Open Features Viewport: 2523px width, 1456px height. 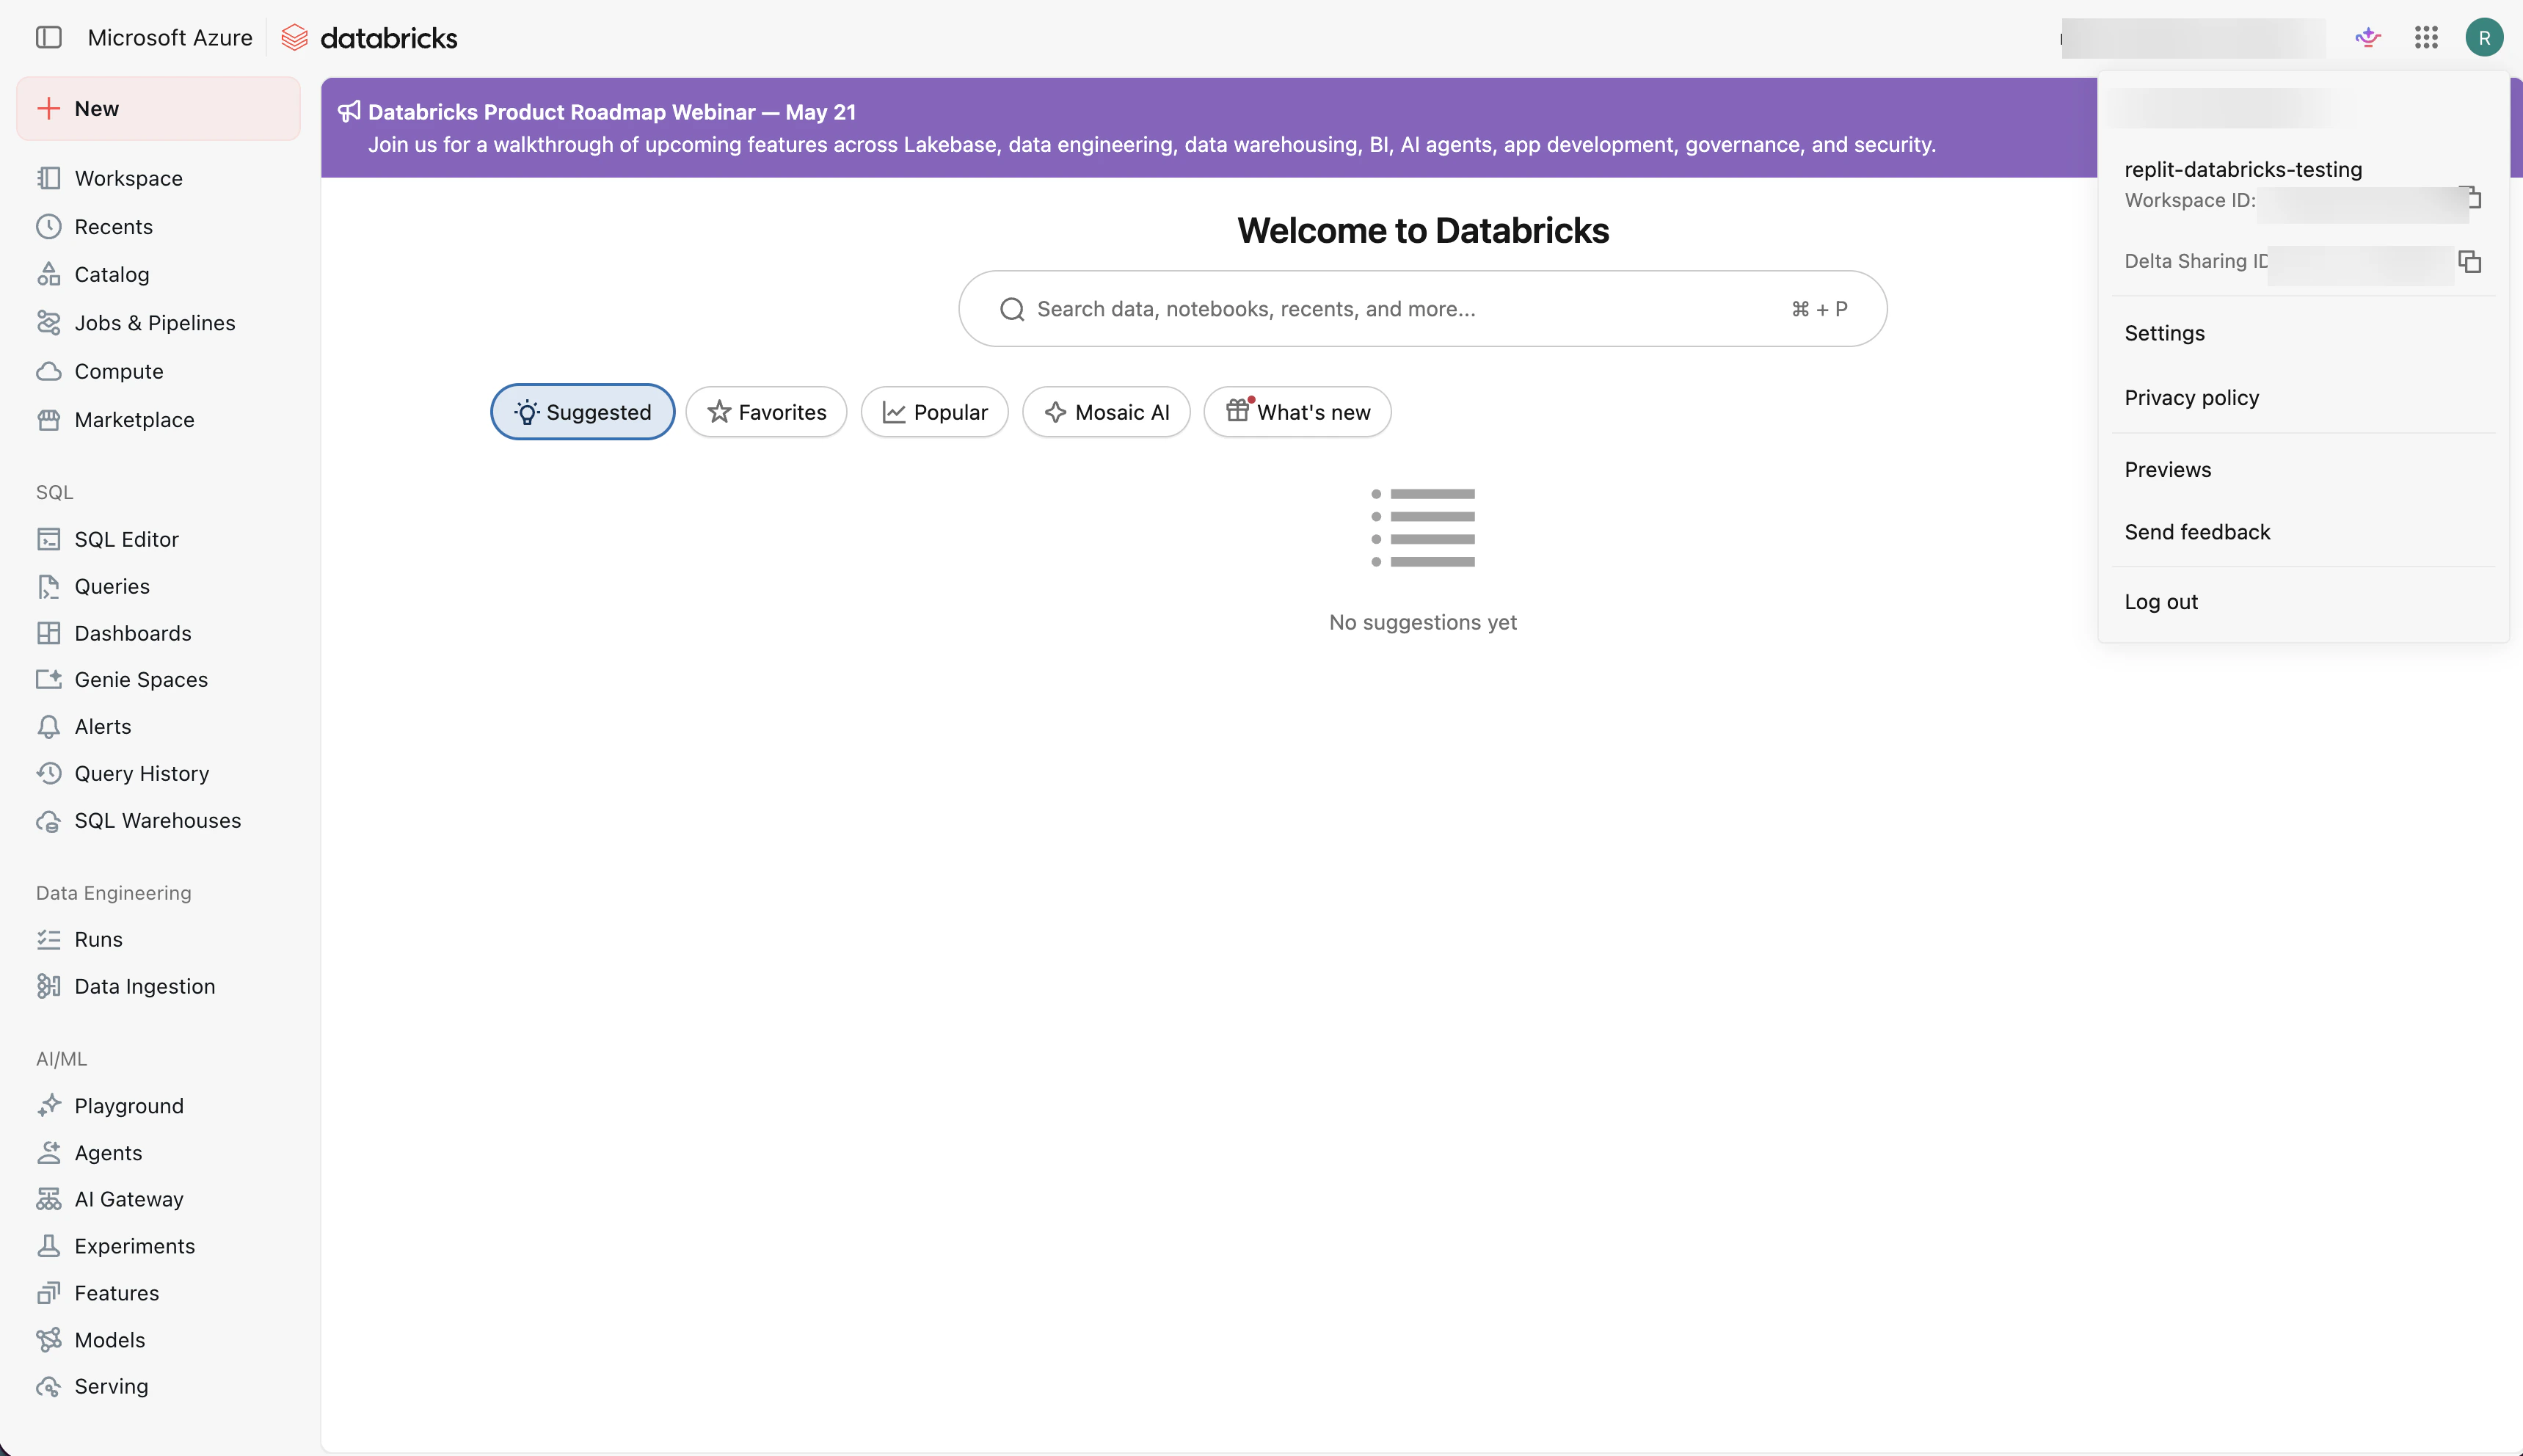pos(158,1293)
